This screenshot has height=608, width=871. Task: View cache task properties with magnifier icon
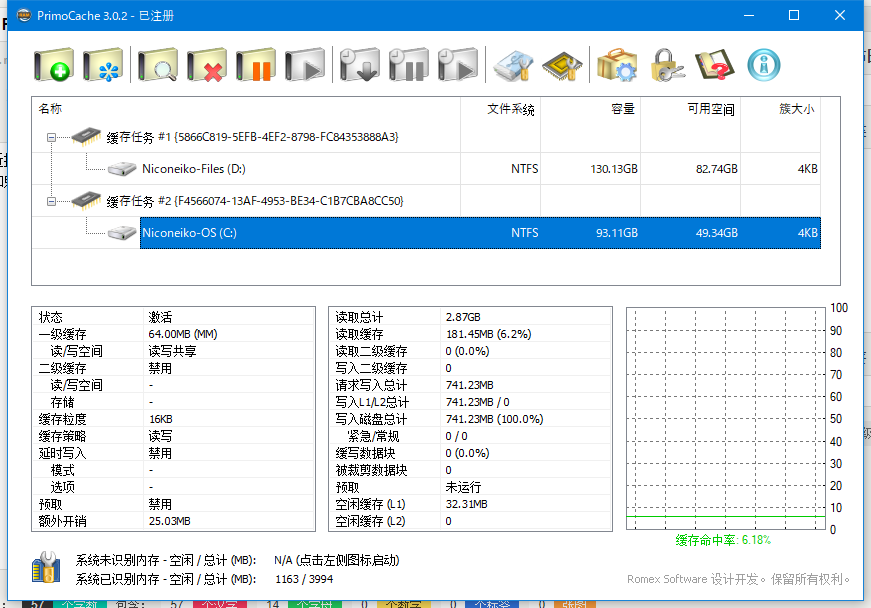pyautogui.click(x=158, y=65)
